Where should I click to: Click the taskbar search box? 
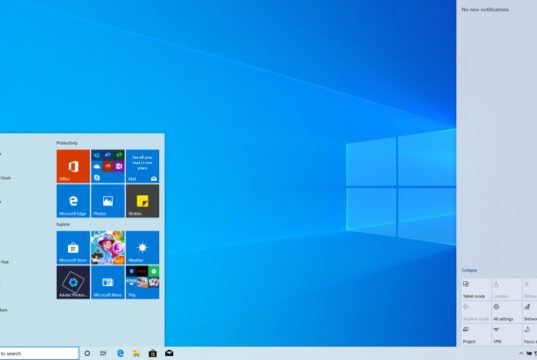pyautogui.click(x=39, y=353)
